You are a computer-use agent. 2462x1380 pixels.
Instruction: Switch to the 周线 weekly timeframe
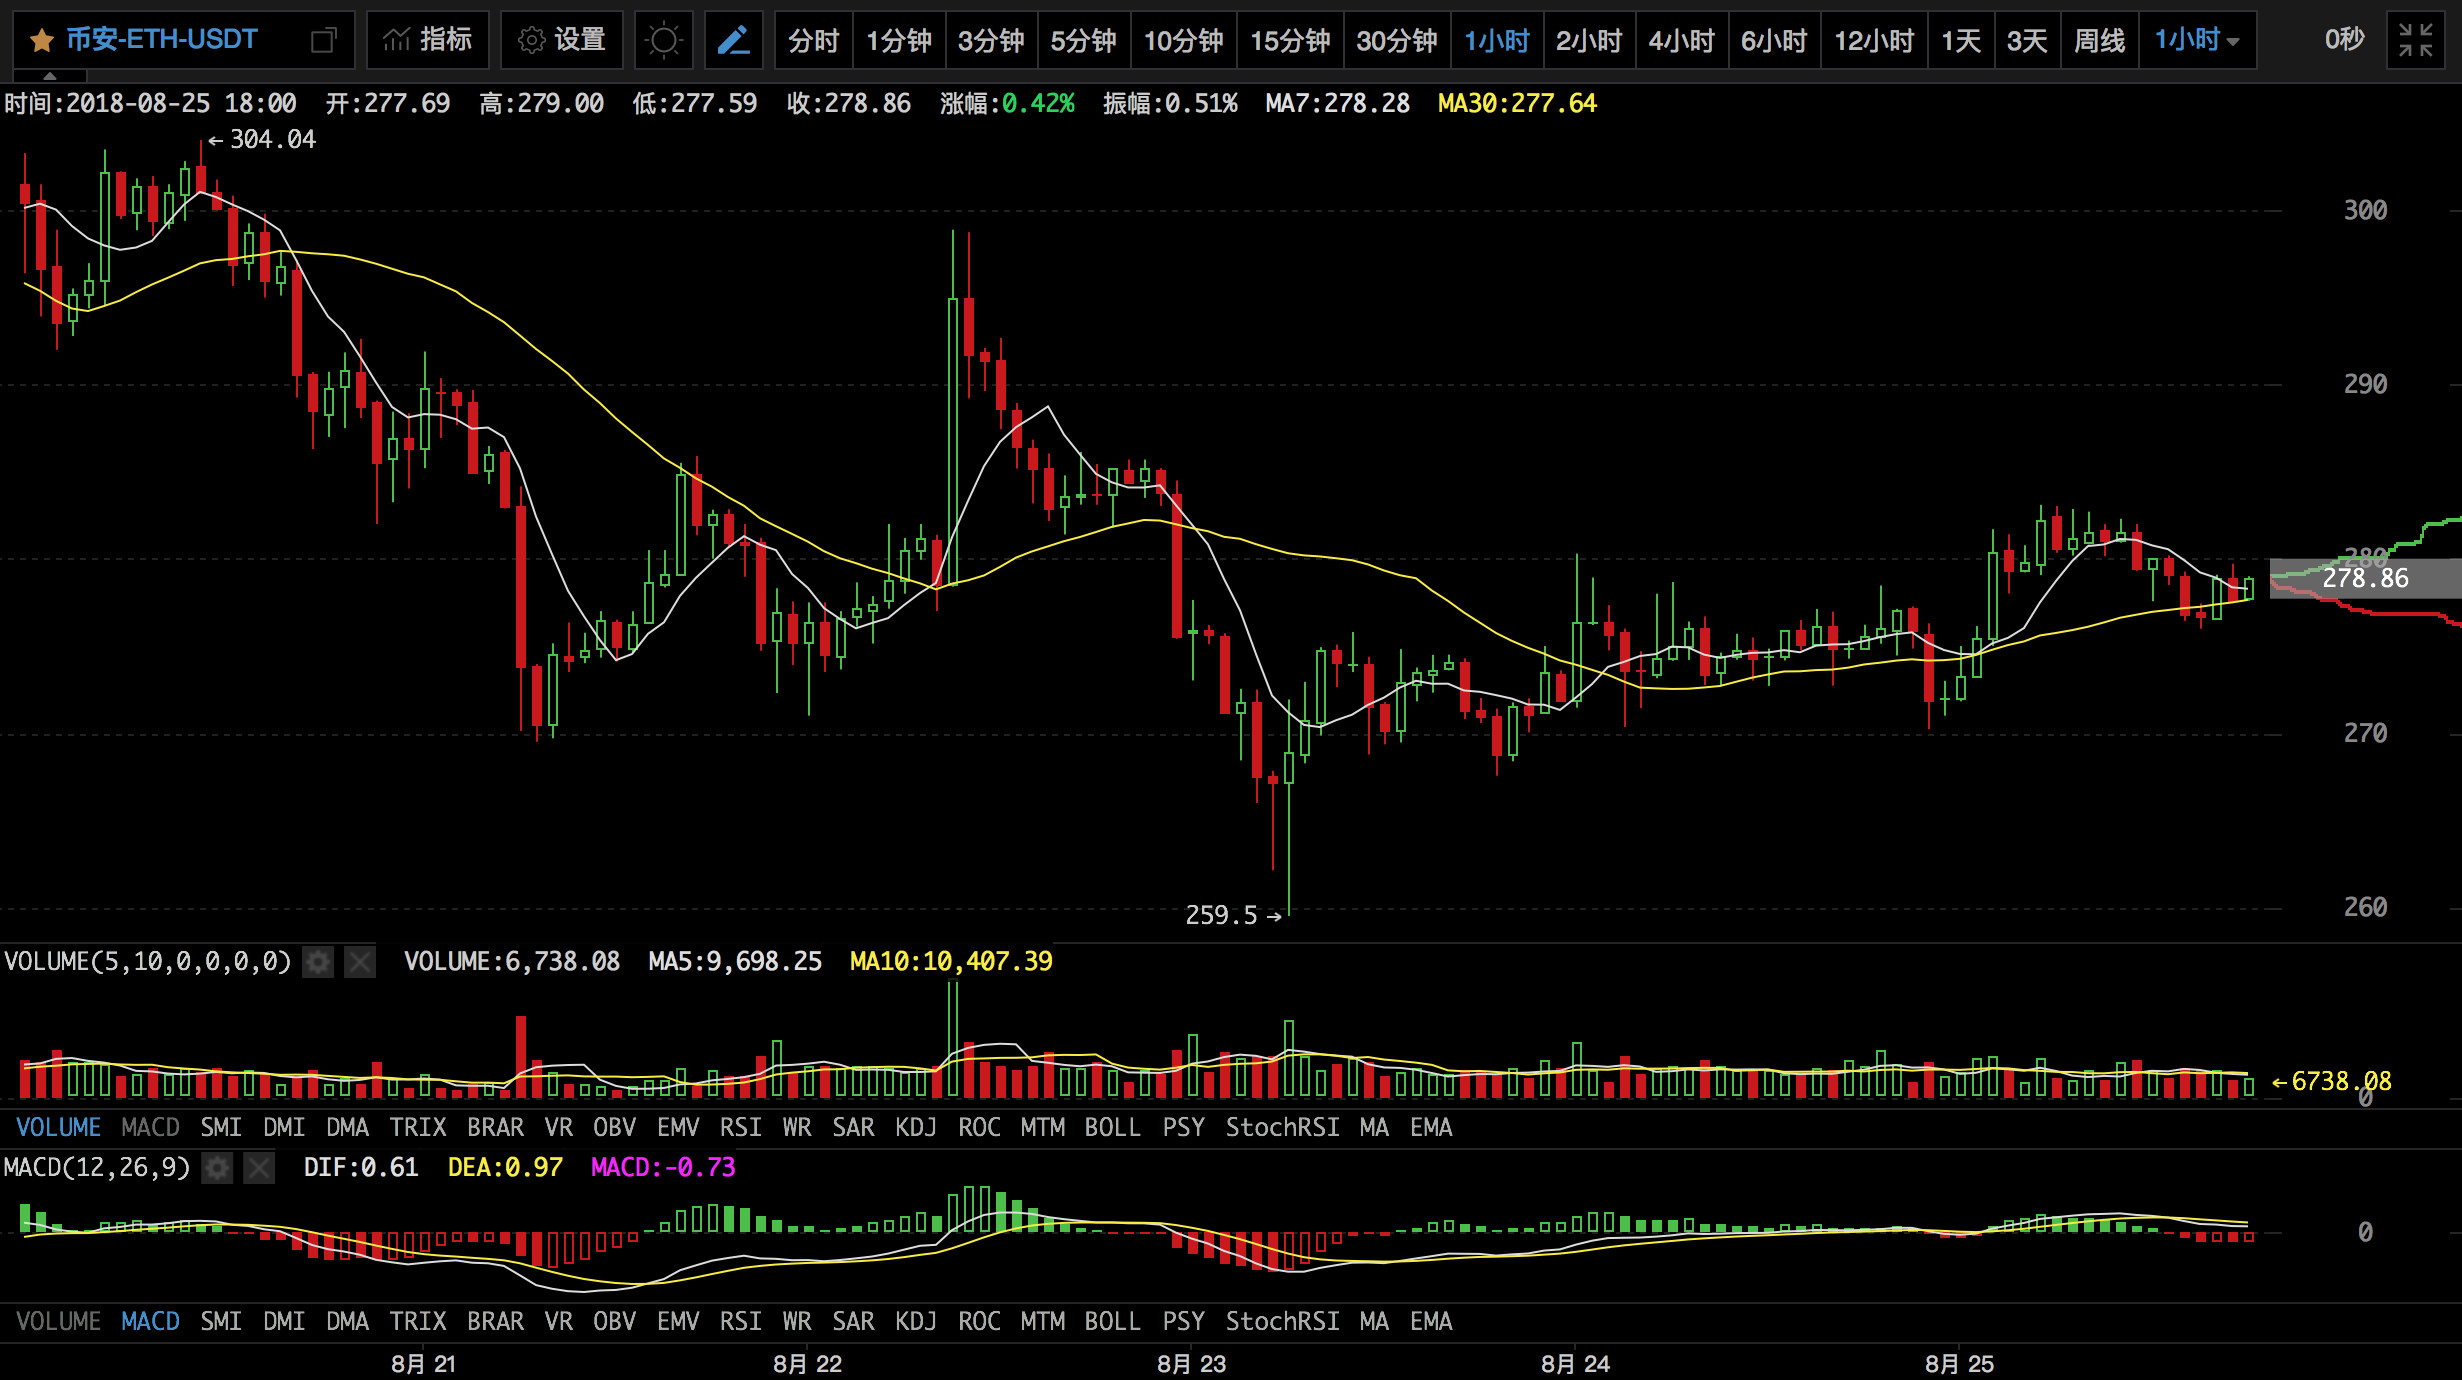click(2099, 41)
